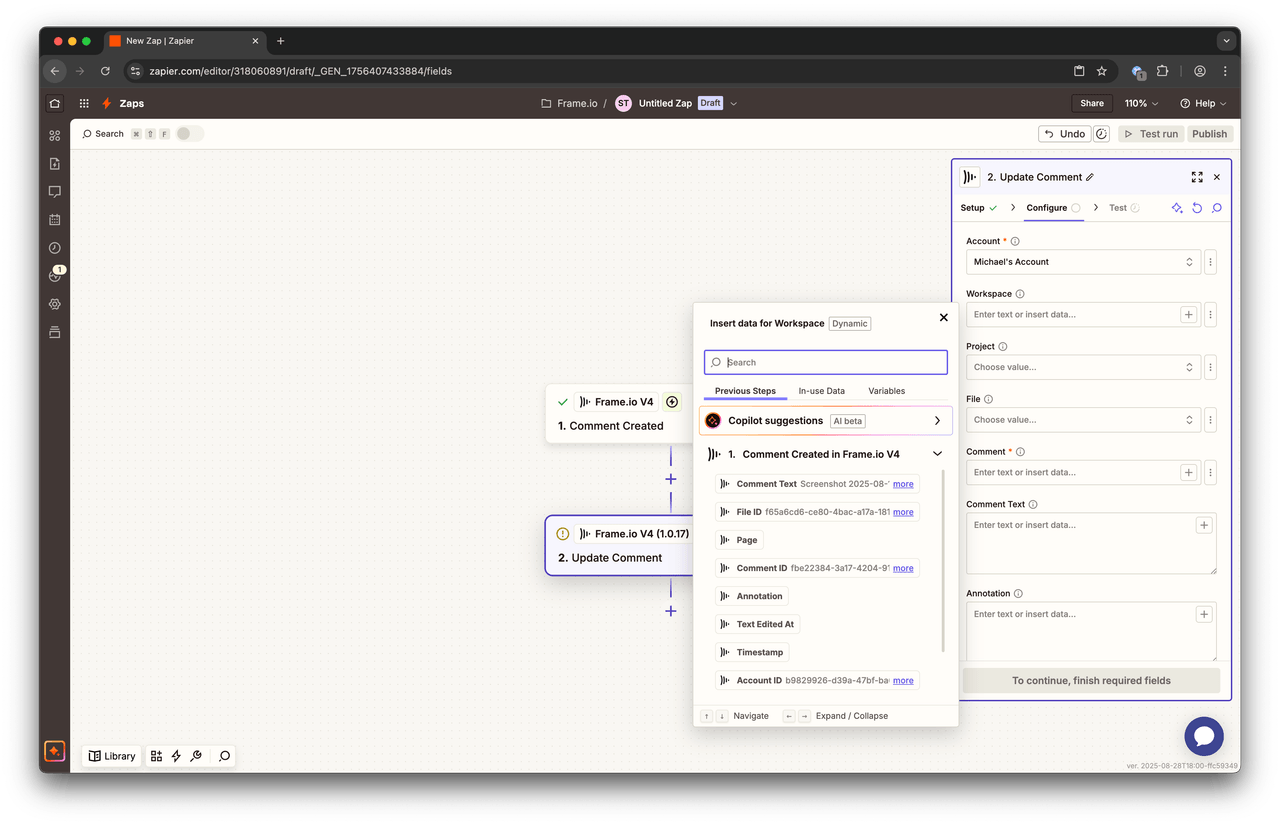This screenshot has height=825, width=1280.
Task: Click the pencil icon to rename step
Action: coord(1090,177)
